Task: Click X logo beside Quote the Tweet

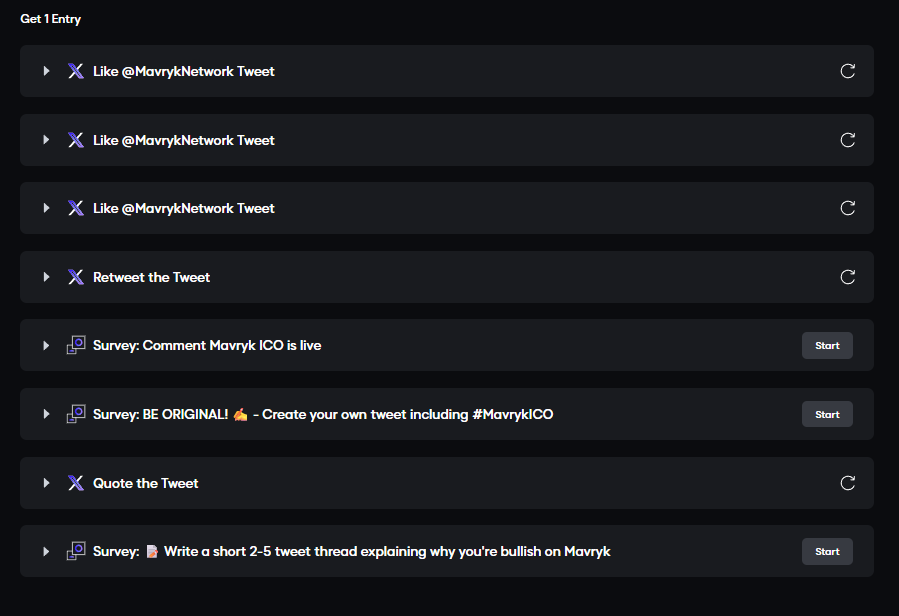Action: (x=76, y=483)
